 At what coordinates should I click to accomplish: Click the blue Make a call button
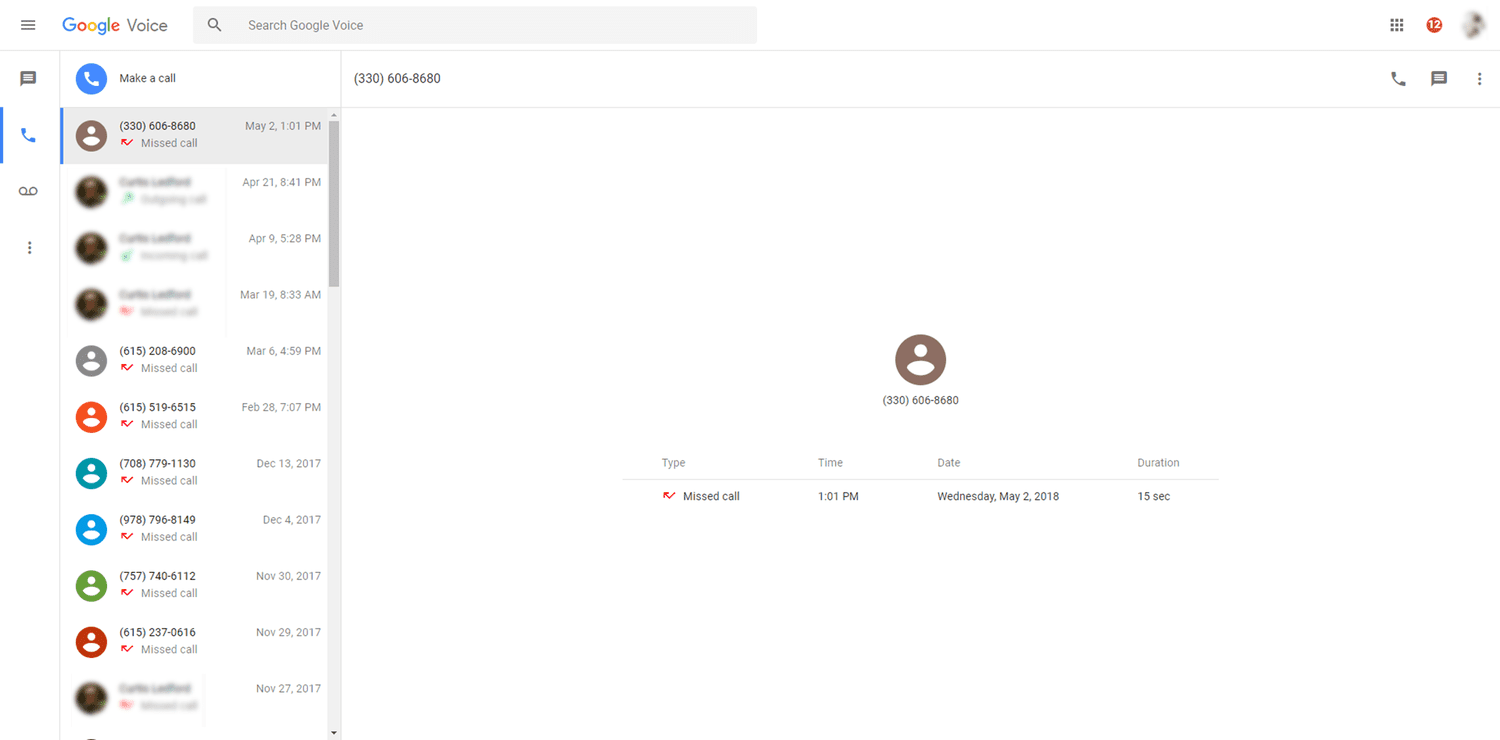[92, 78]
